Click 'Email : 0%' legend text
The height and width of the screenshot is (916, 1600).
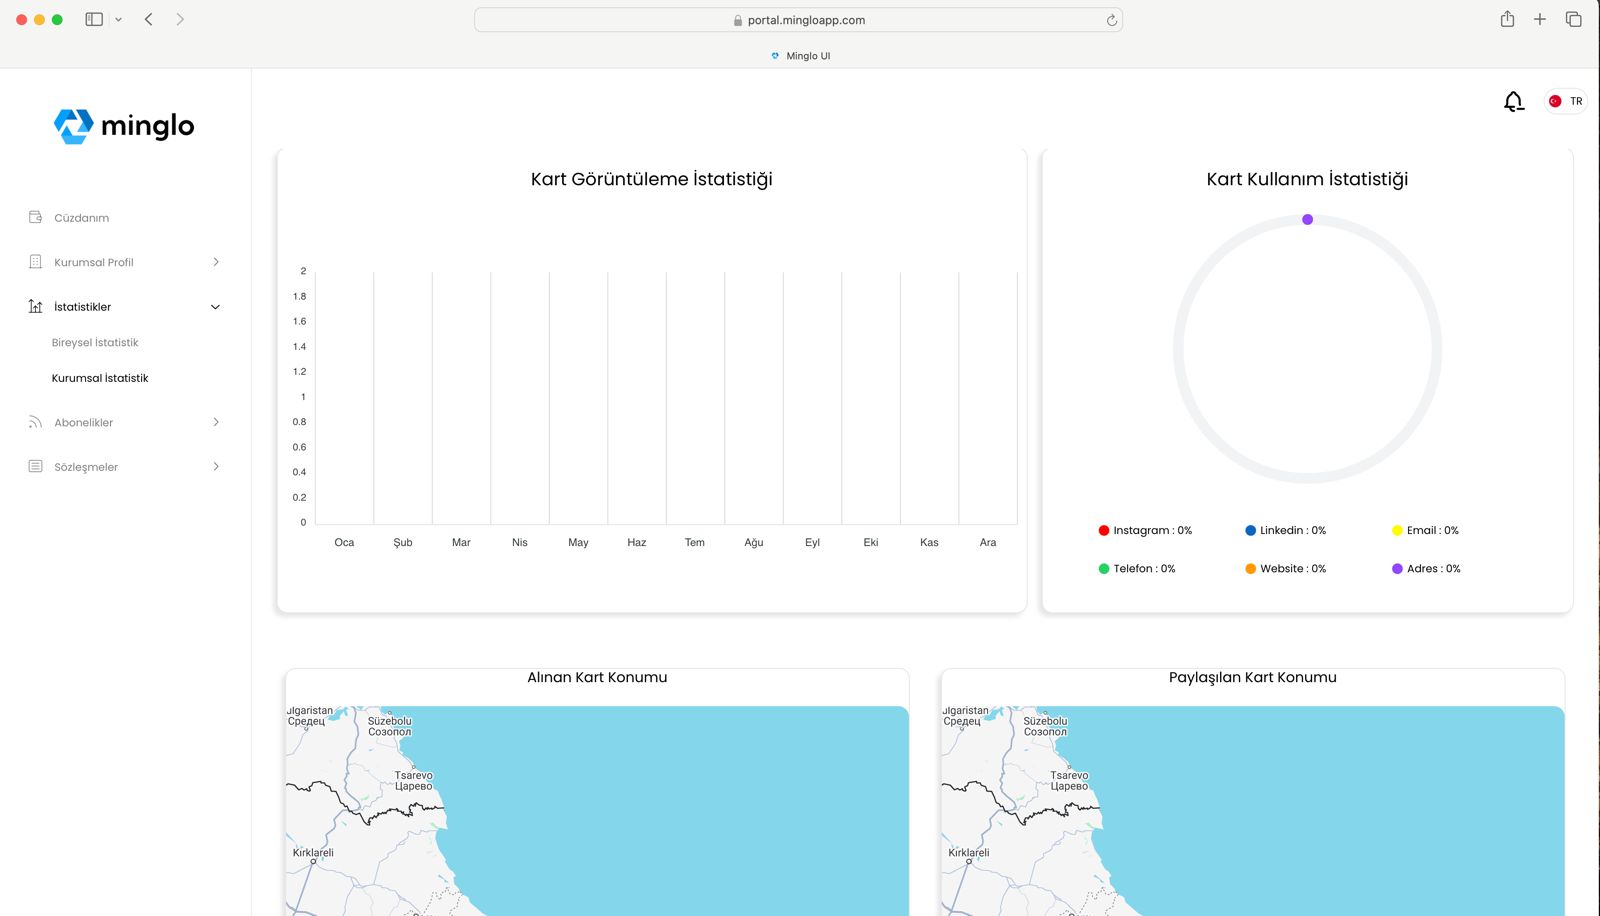click(x=1433, y=530)
